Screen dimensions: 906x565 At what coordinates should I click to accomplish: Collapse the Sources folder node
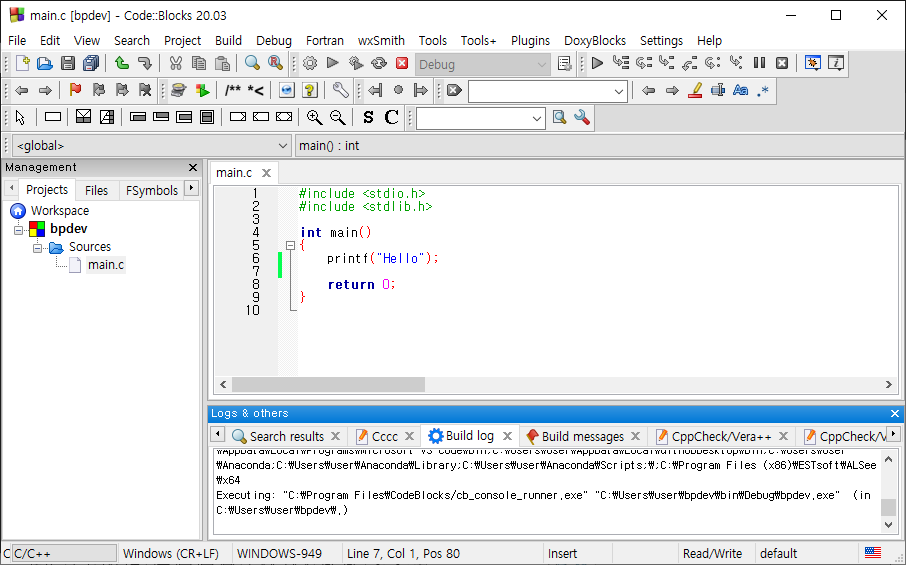[x=38, y=248]
